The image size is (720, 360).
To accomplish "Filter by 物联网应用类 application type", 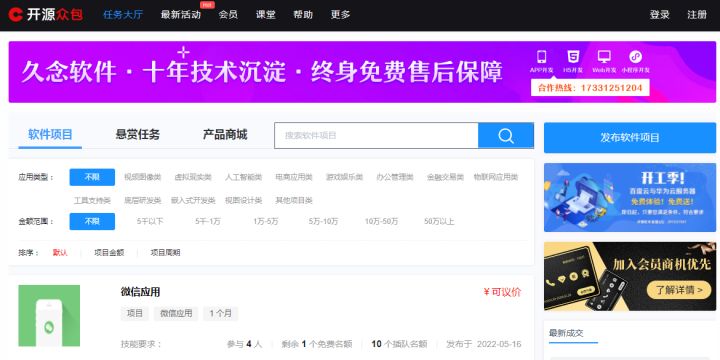I will click(496, 177).
